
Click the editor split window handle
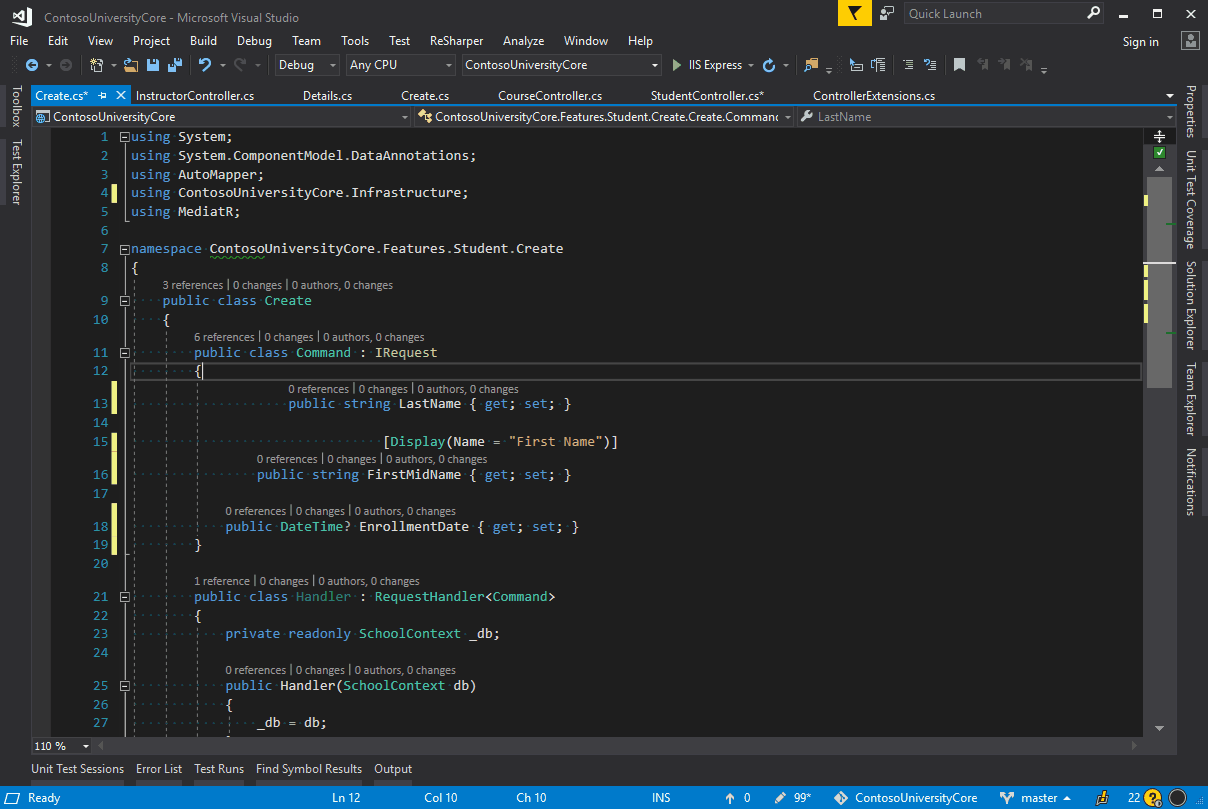(1159, 136)
